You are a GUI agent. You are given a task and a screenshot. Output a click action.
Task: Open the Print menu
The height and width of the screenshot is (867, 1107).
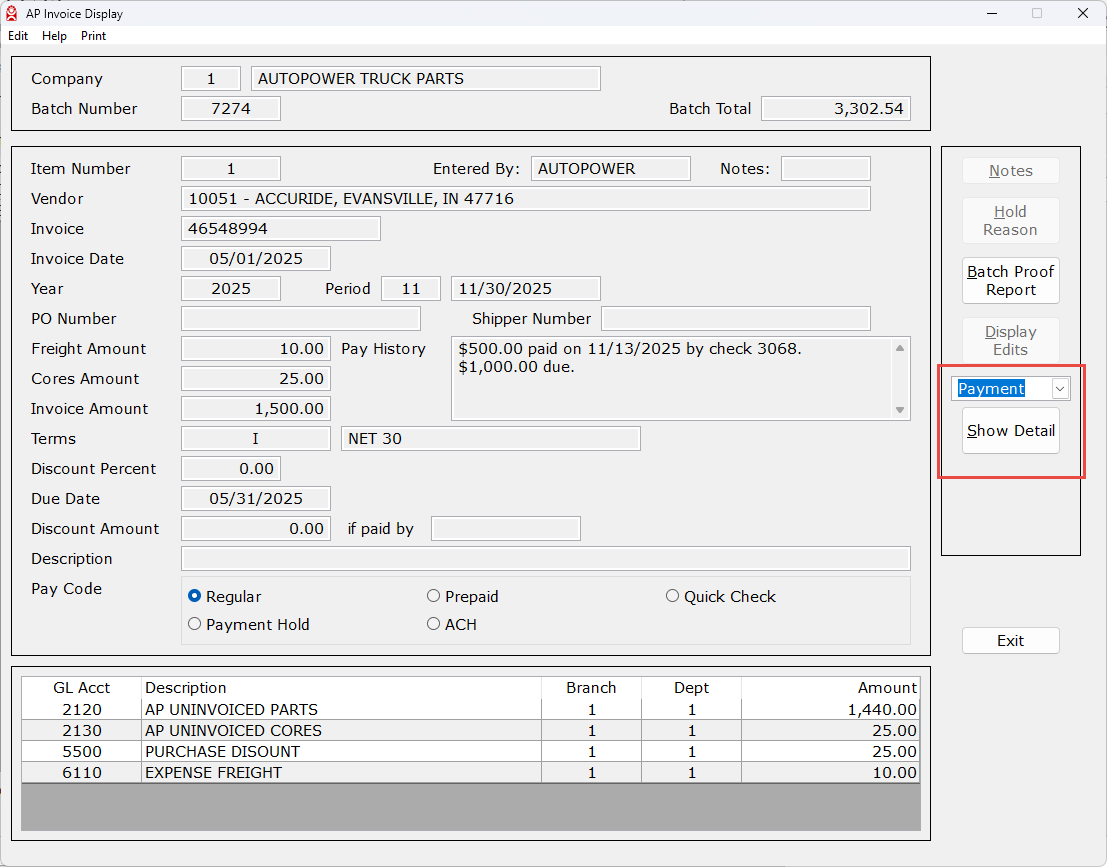click(94, 36)
